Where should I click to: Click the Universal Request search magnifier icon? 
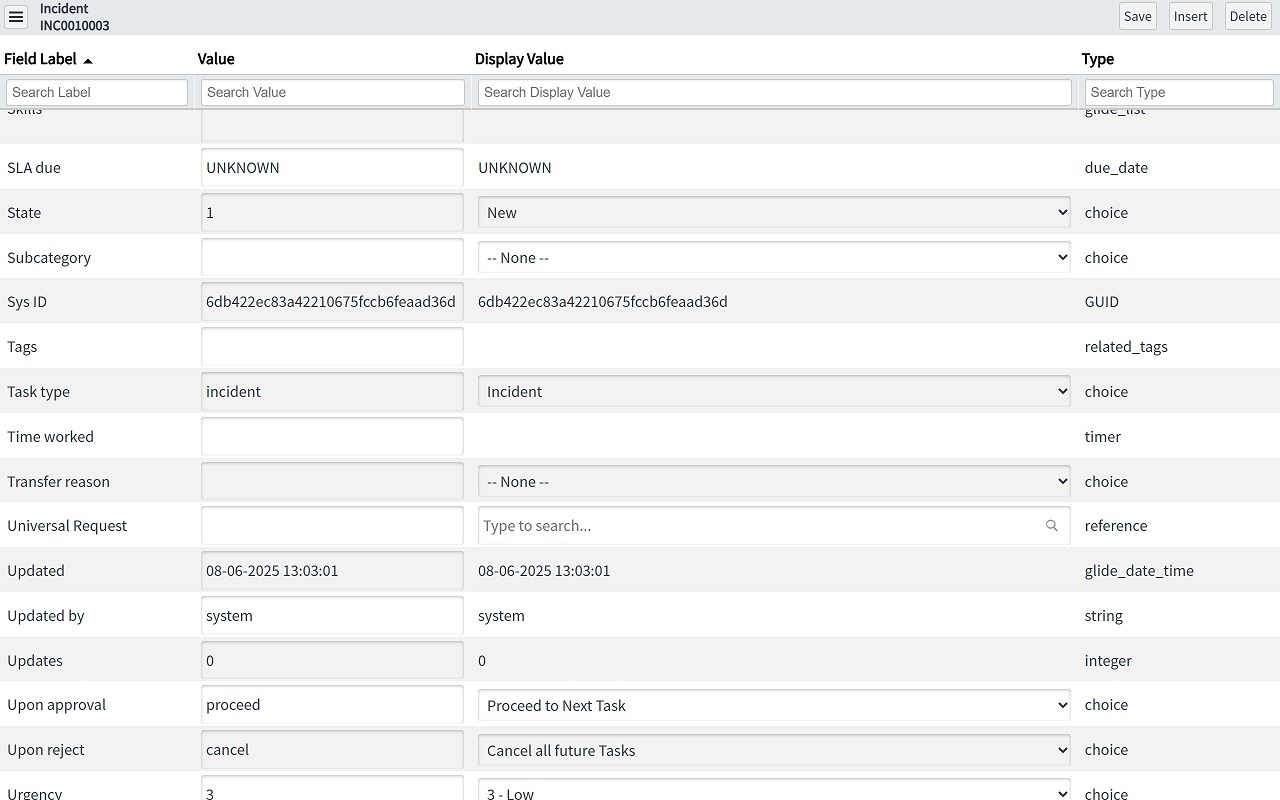[x=1051, y=526]
